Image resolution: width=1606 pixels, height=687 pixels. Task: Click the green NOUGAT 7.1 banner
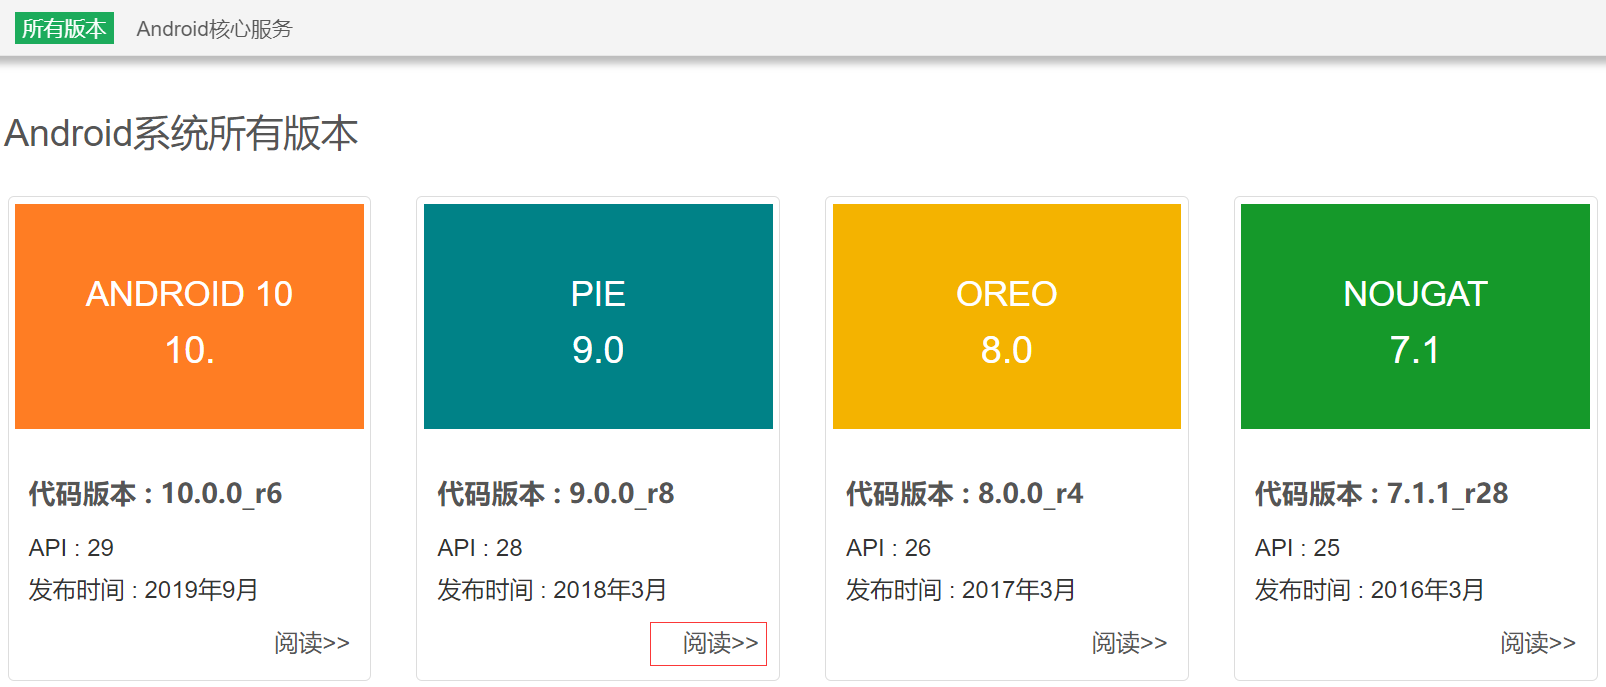pos(1415,316)
